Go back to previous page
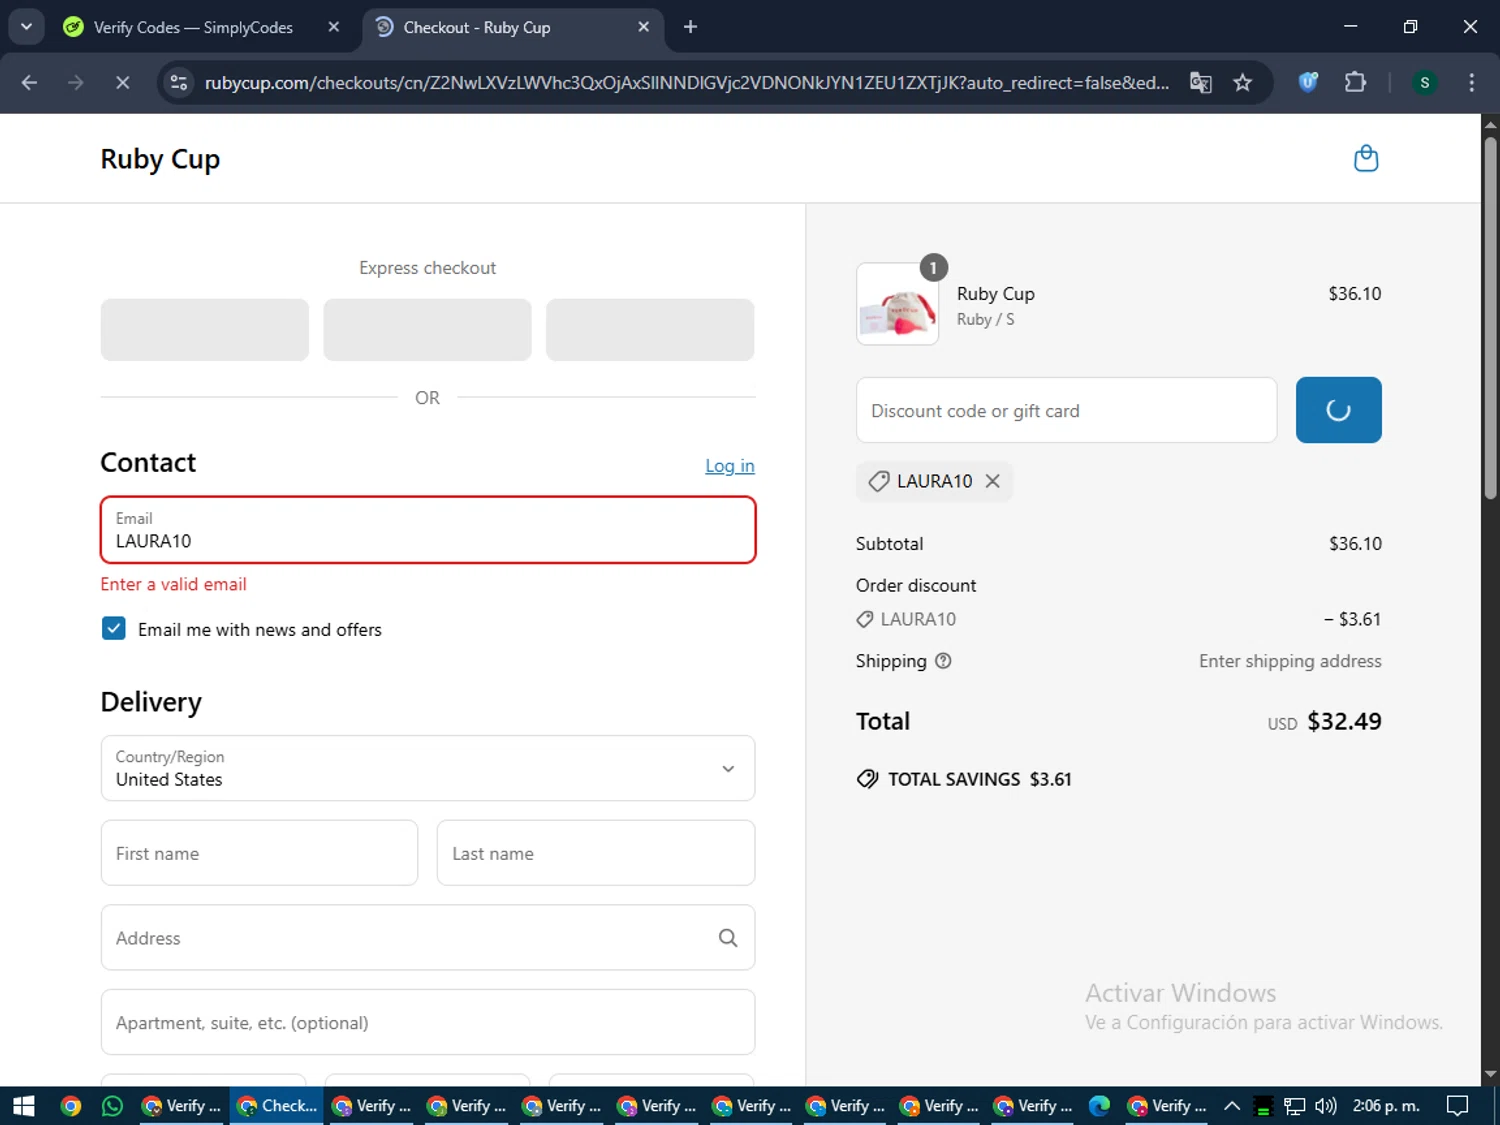 (x=29, y=83)
